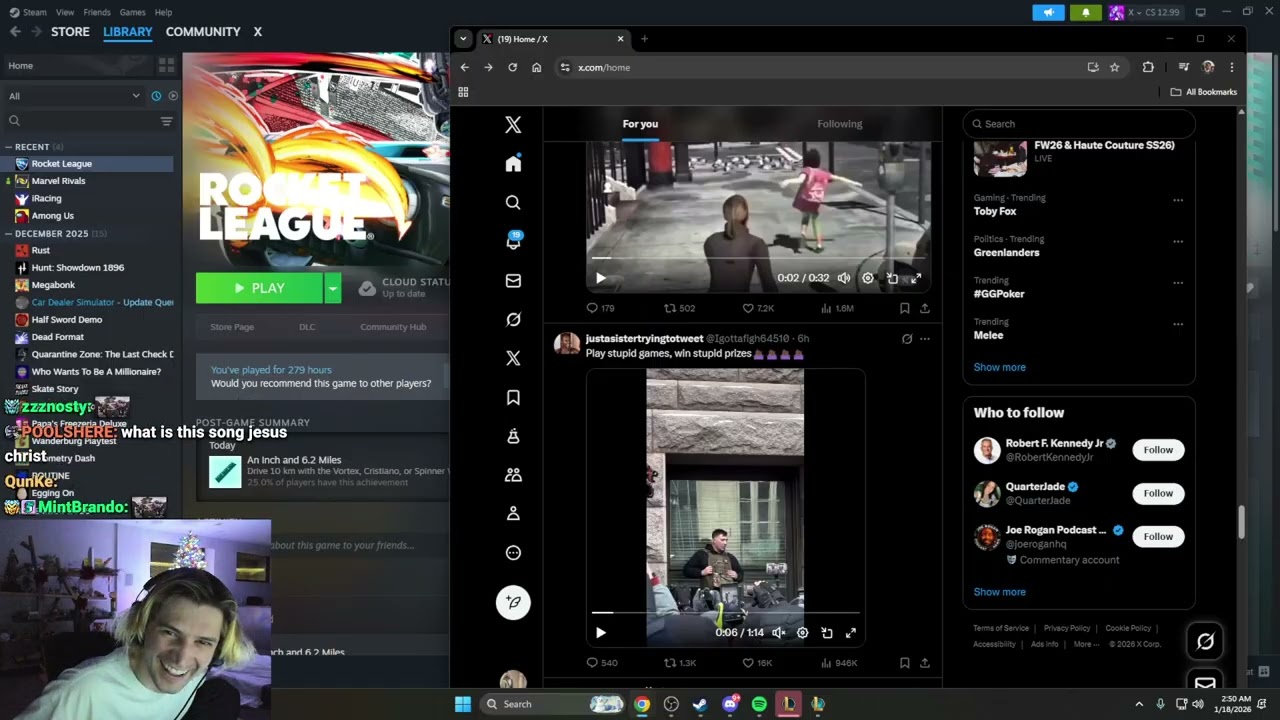This screenshot has height=720, width=1280.
Task: Unmute the 1:14 video volume icon
Action: point(778,632)
